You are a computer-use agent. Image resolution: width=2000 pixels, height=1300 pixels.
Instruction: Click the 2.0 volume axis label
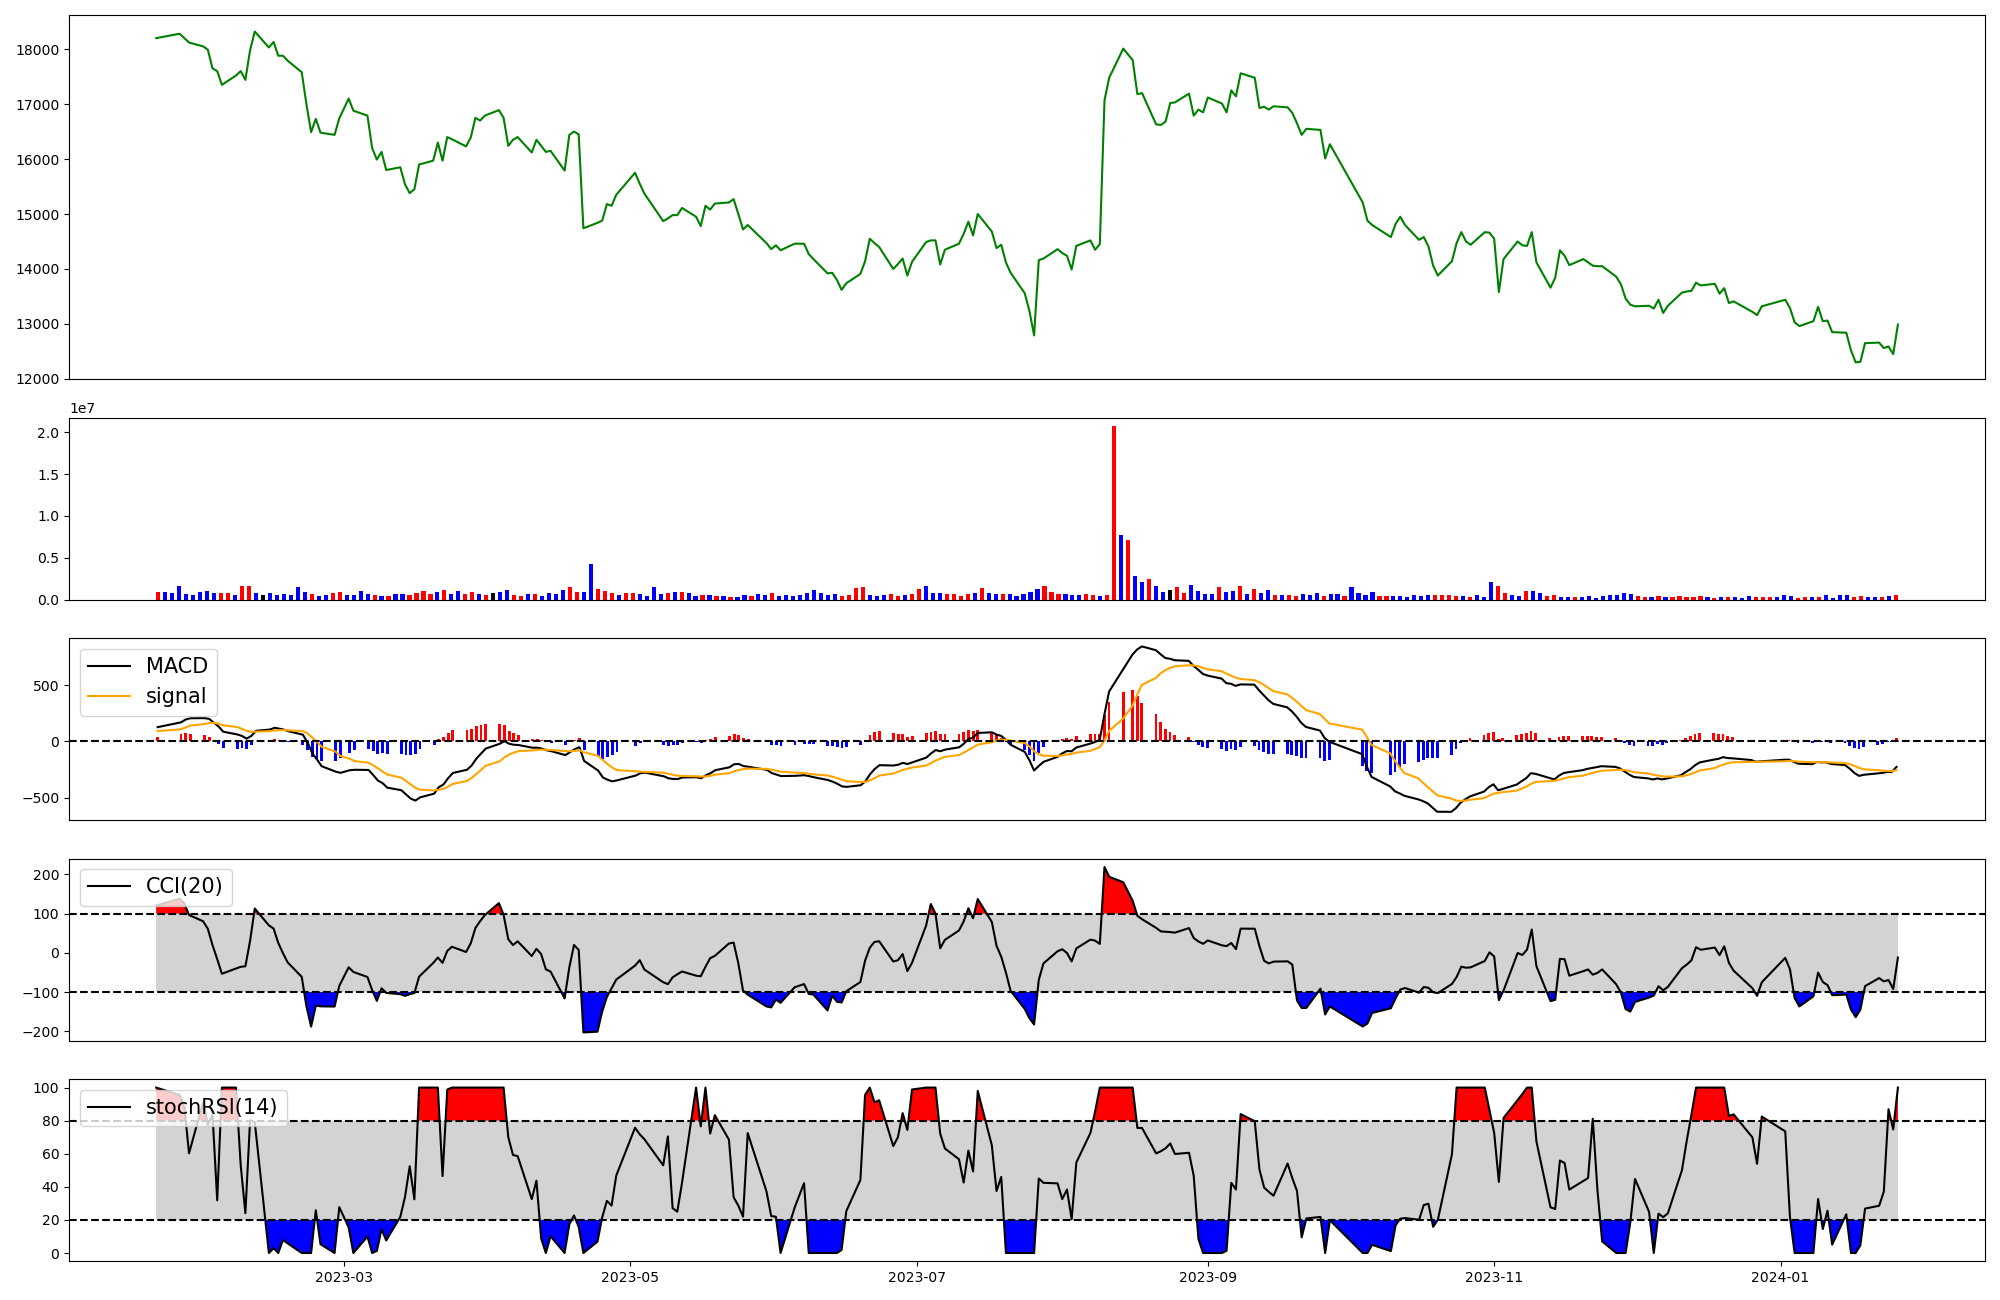[47, 433]
